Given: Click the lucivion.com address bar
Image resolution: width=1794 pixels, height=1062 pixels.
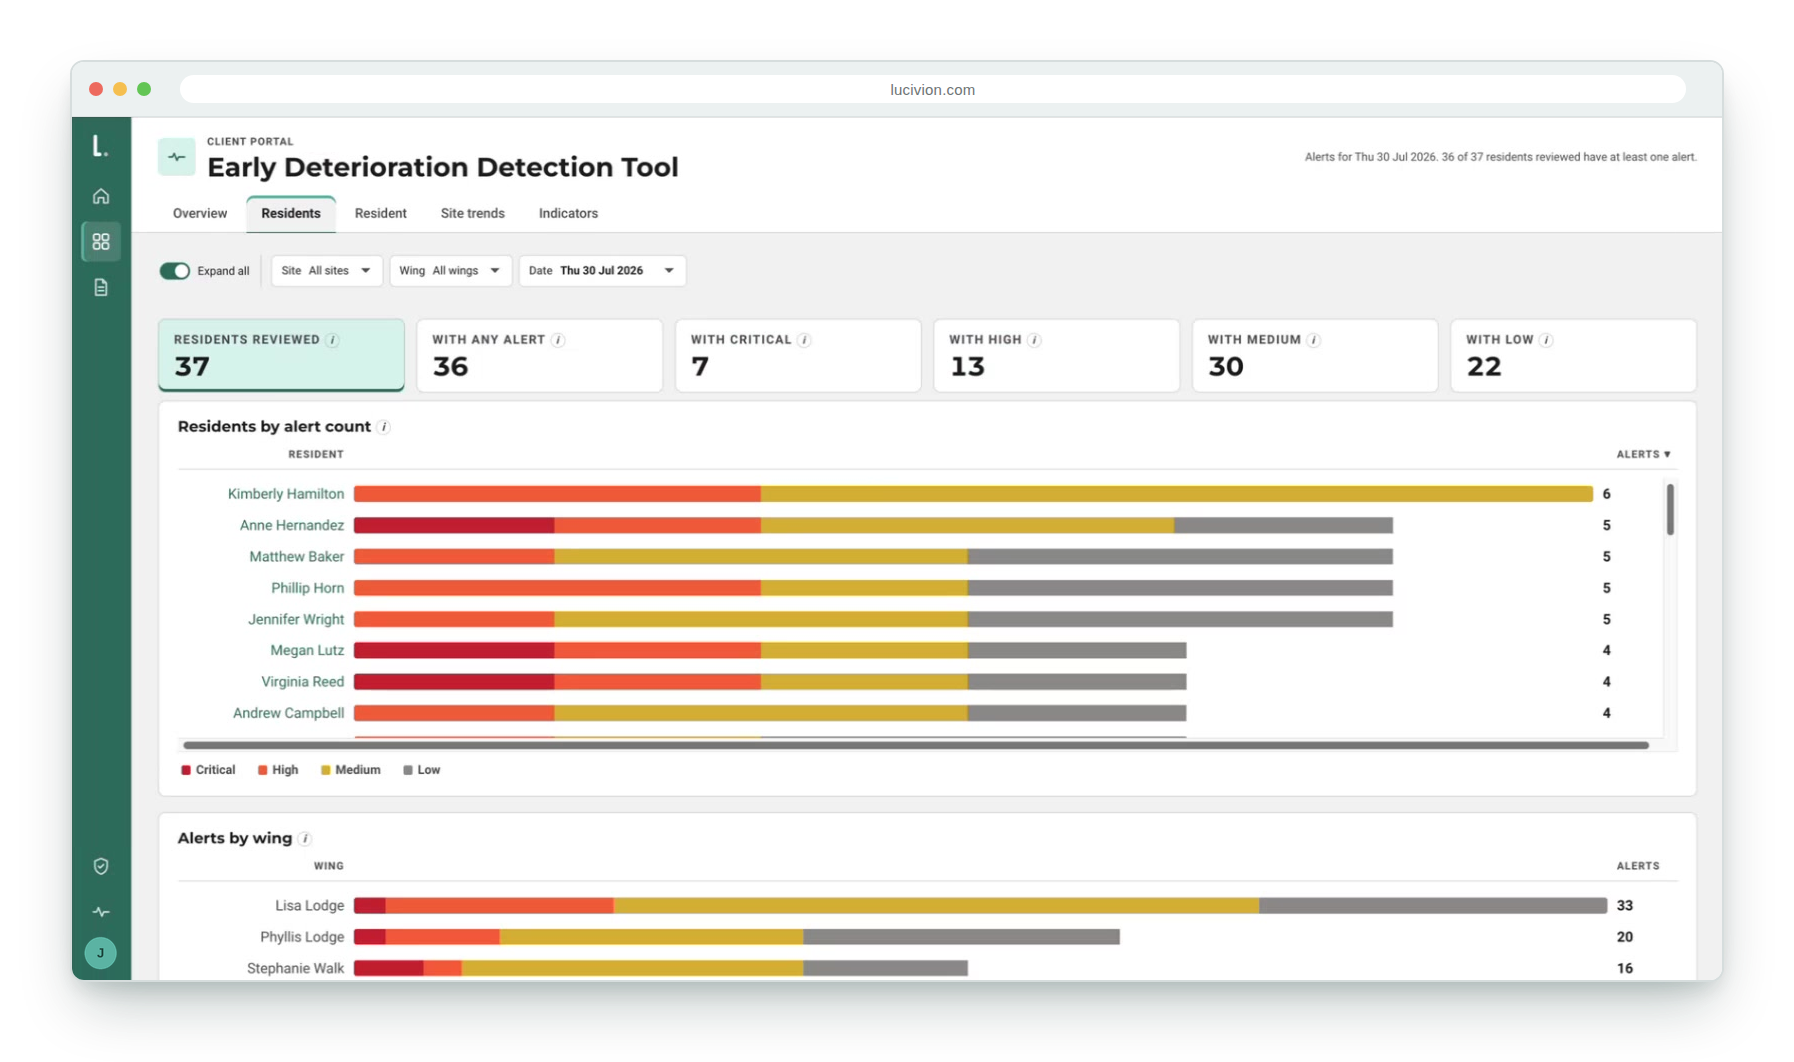Looking at the screenshot, I should click(x=932, y=90).
